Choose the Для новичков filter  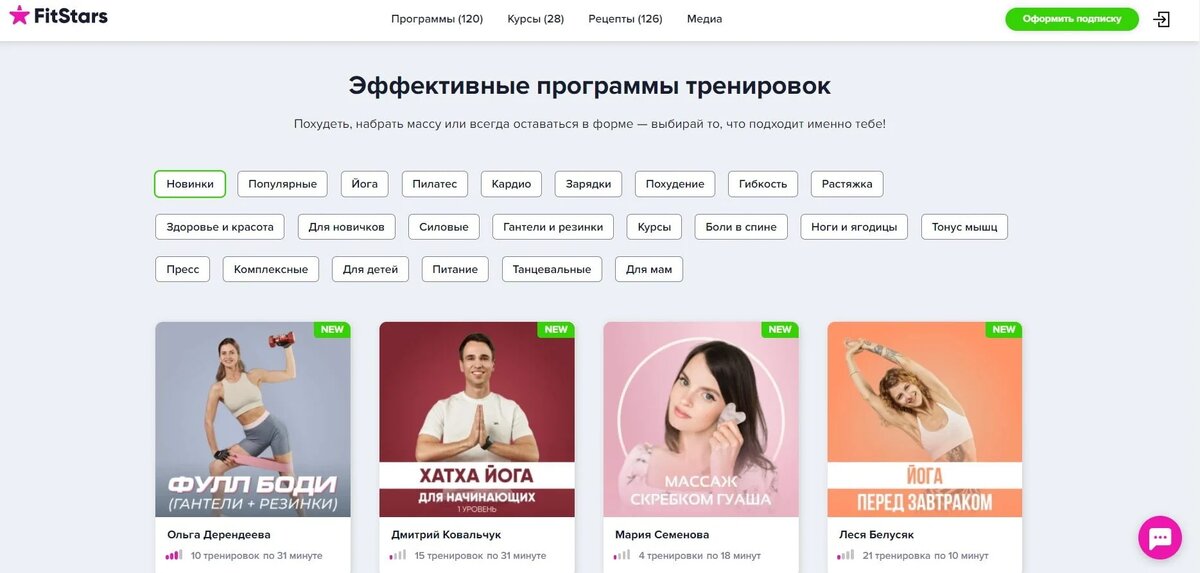point(347,227)
